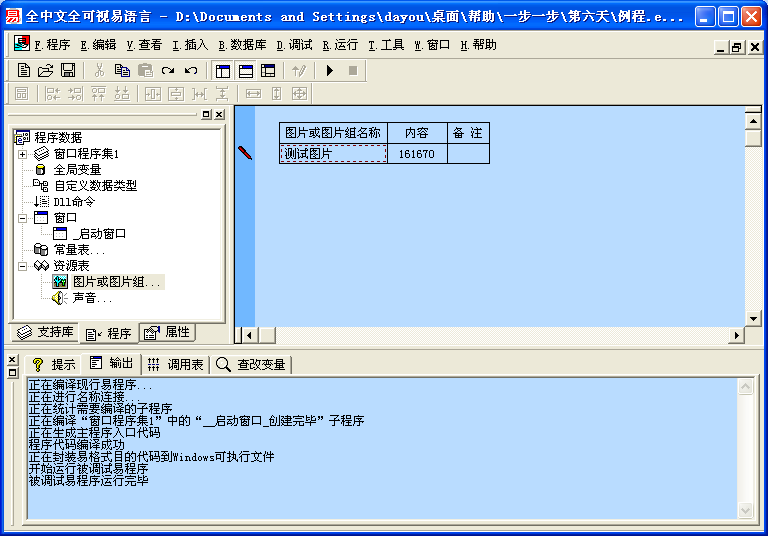The image size is (768, 536).
Task: Close the bottom output panel
Action: pyautogui.click(x=12, y=360)
